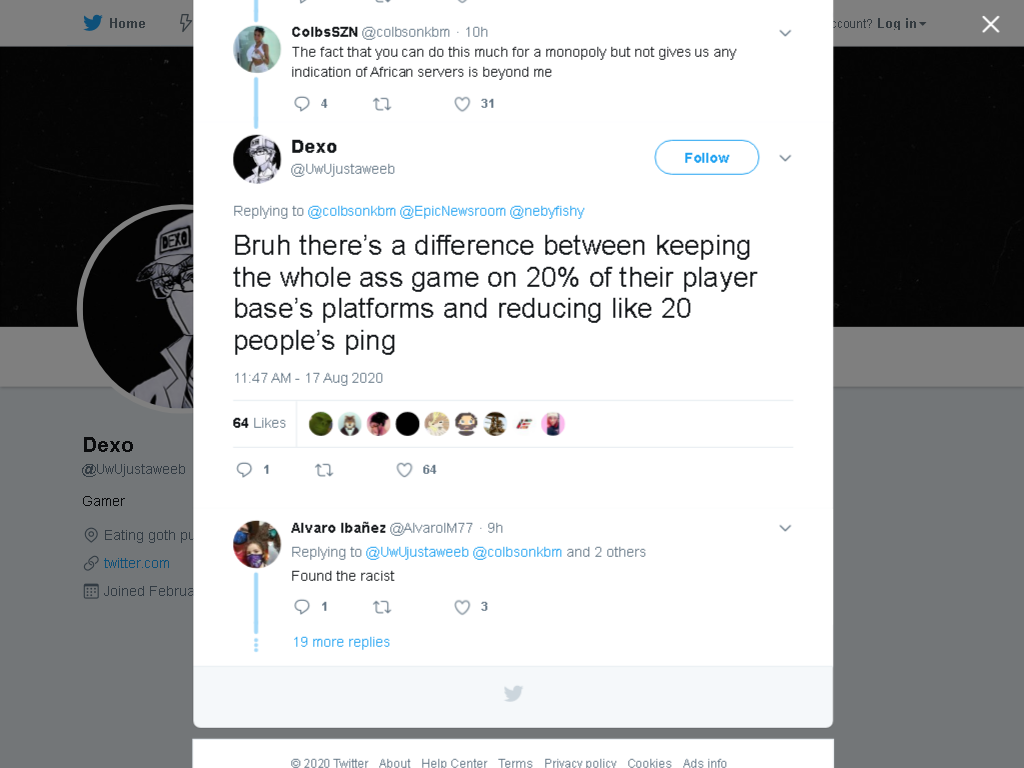This screenshot has height=768, width=1024.
Task: Like Alvaro Ibañez's reply with heart
Action: [462, 607]
